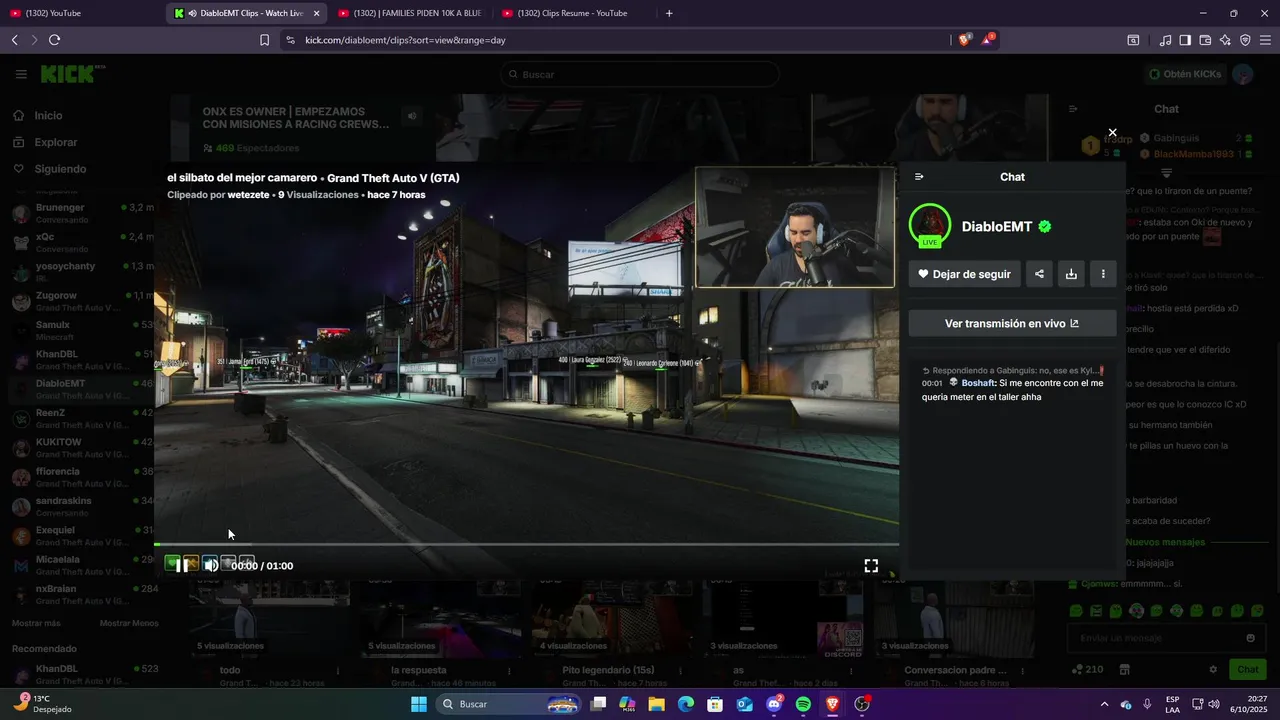Open wetezete clipper profile link

[x=249, y=195]
